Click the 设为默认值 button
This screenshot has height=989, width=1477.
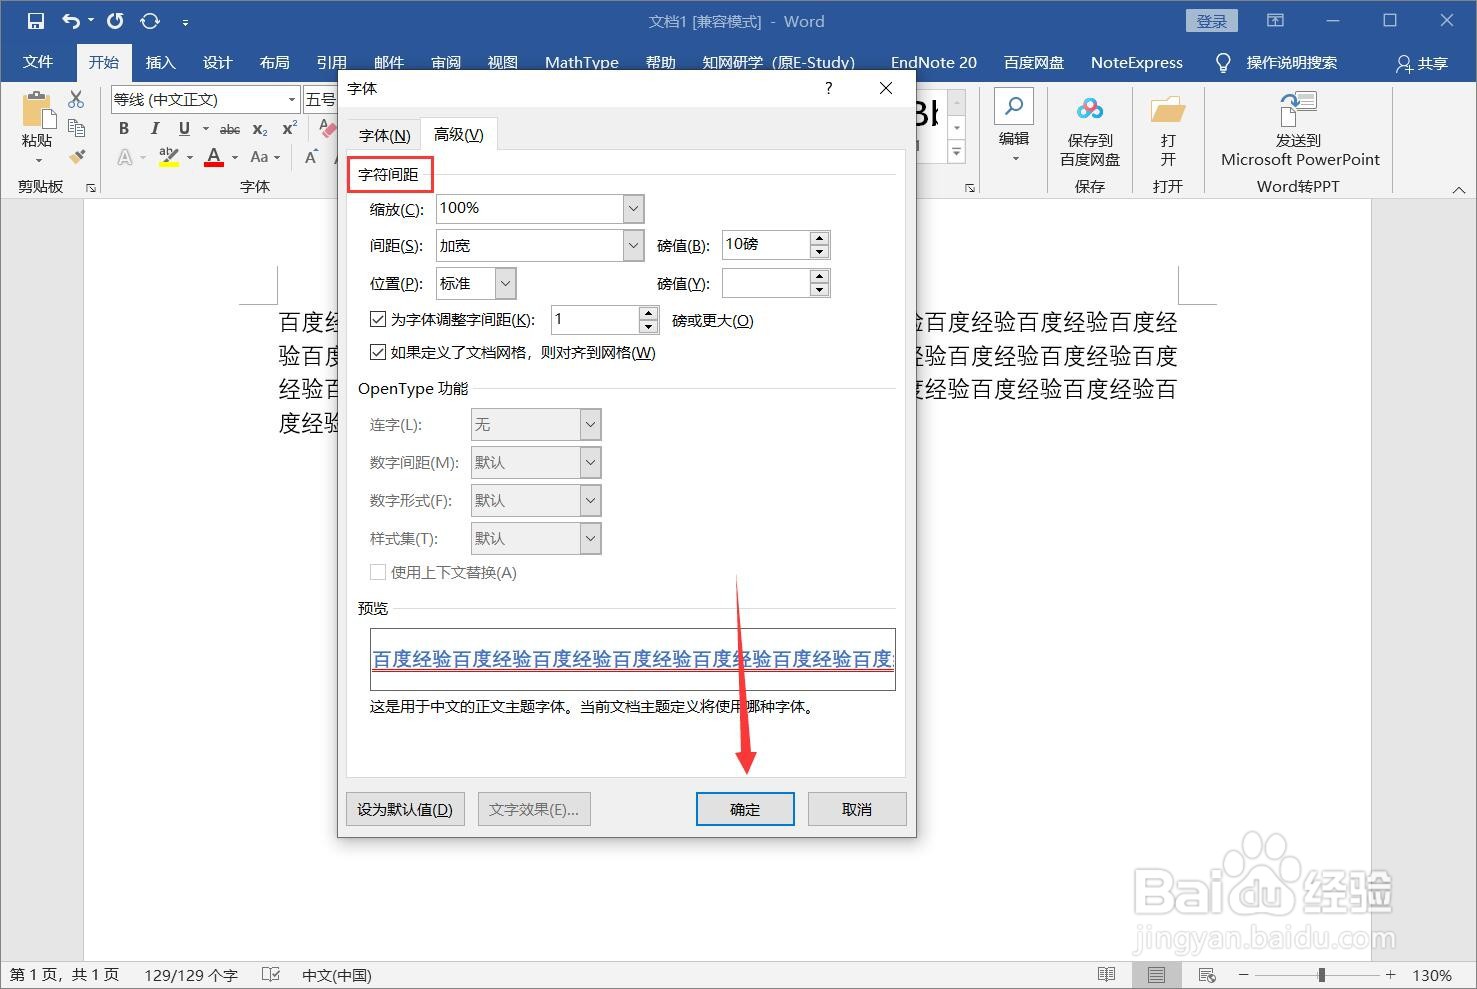(404, 808)
